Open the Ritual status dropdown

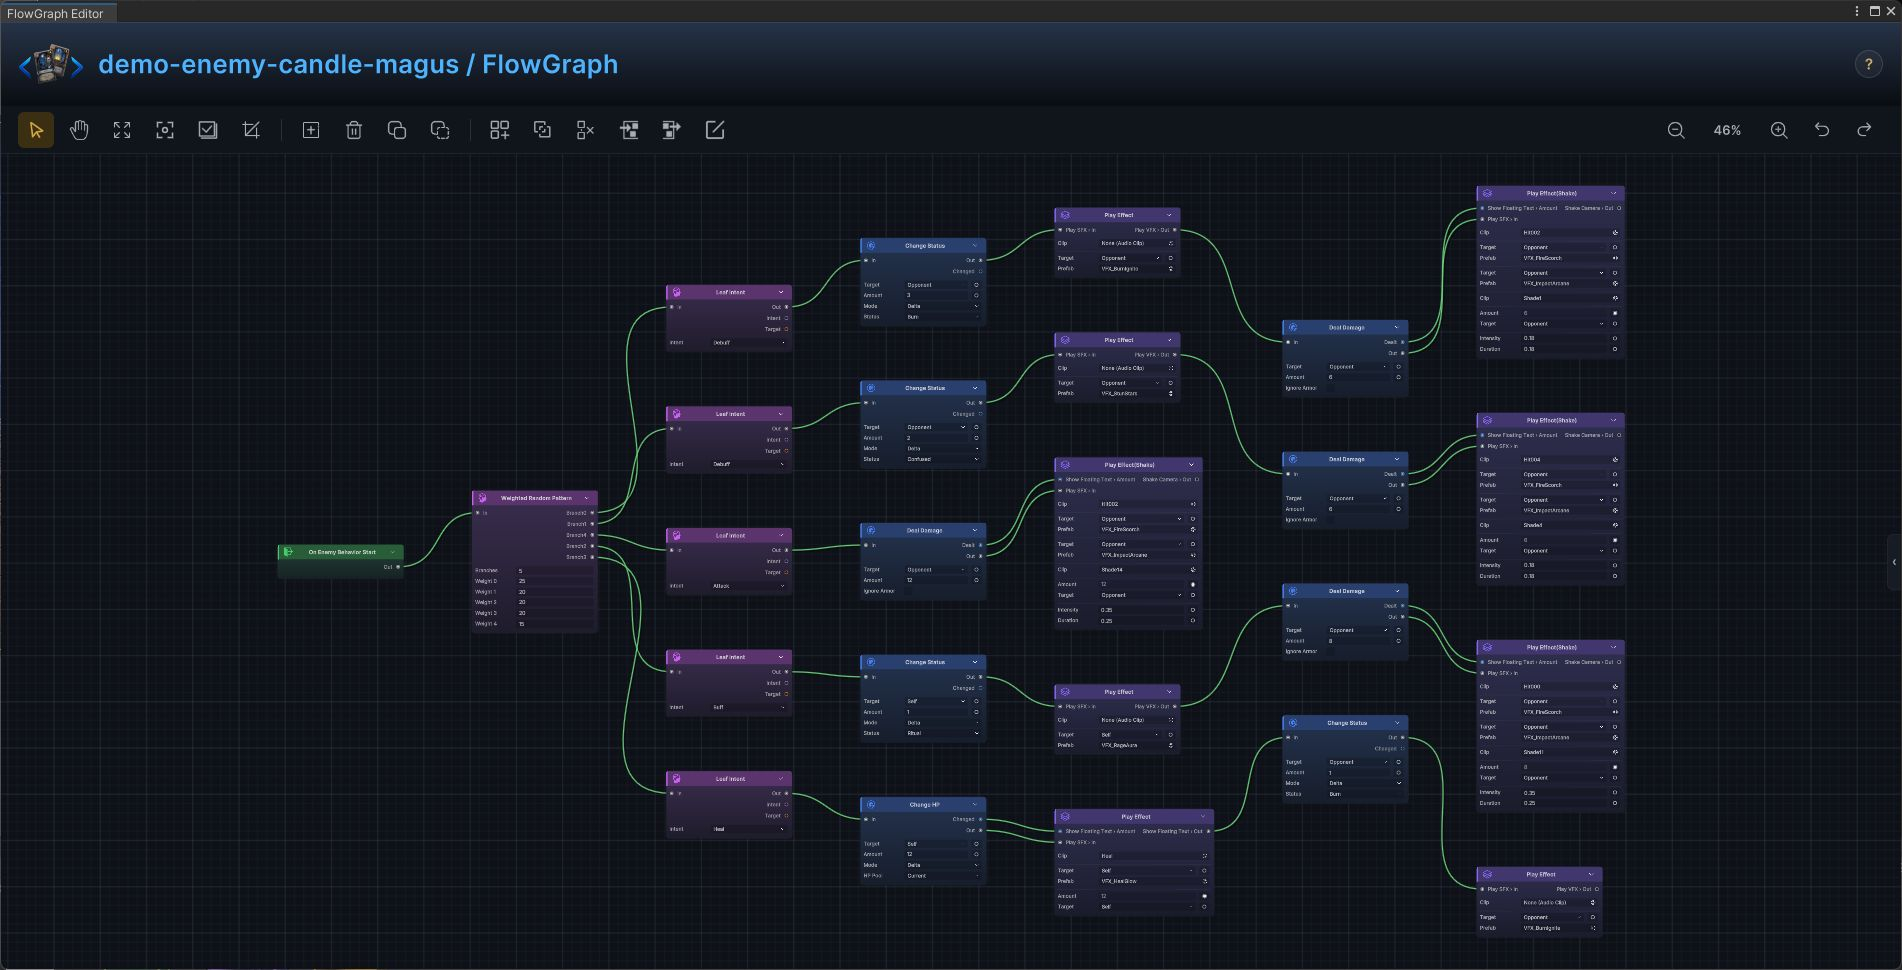coord(943,733)
